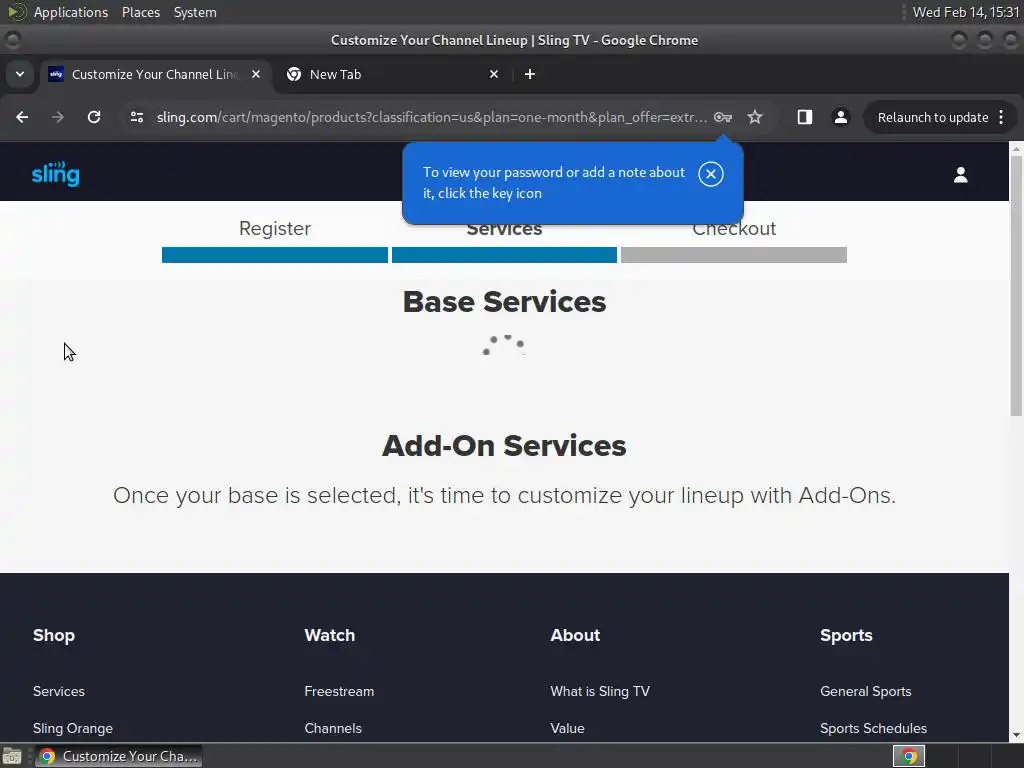1024x768 pixels.
Task: Click the clock showing Wed Feb 14
Action: [966, 12]
